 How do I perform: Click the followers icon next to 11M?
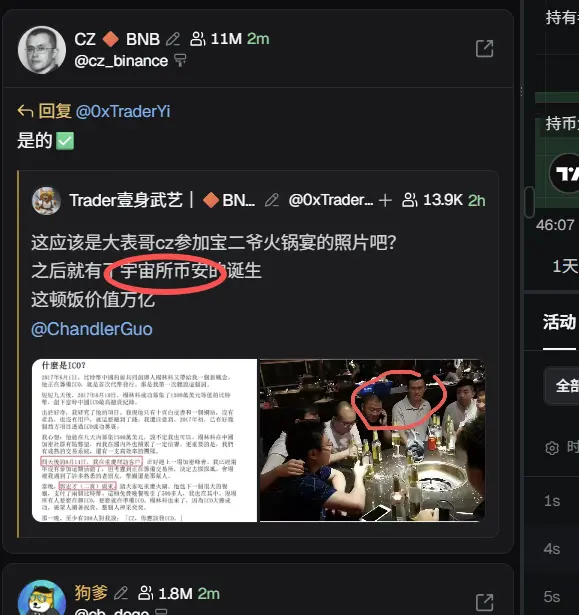pos(198,39)
